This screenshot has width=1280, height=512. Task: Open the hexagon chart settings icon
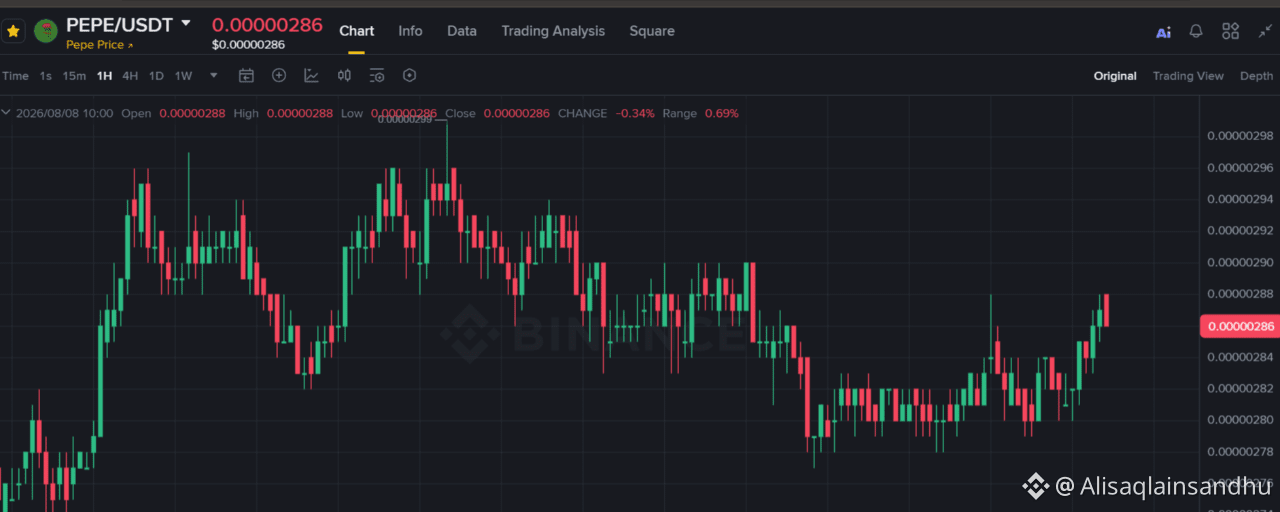[x=409, y=76]
